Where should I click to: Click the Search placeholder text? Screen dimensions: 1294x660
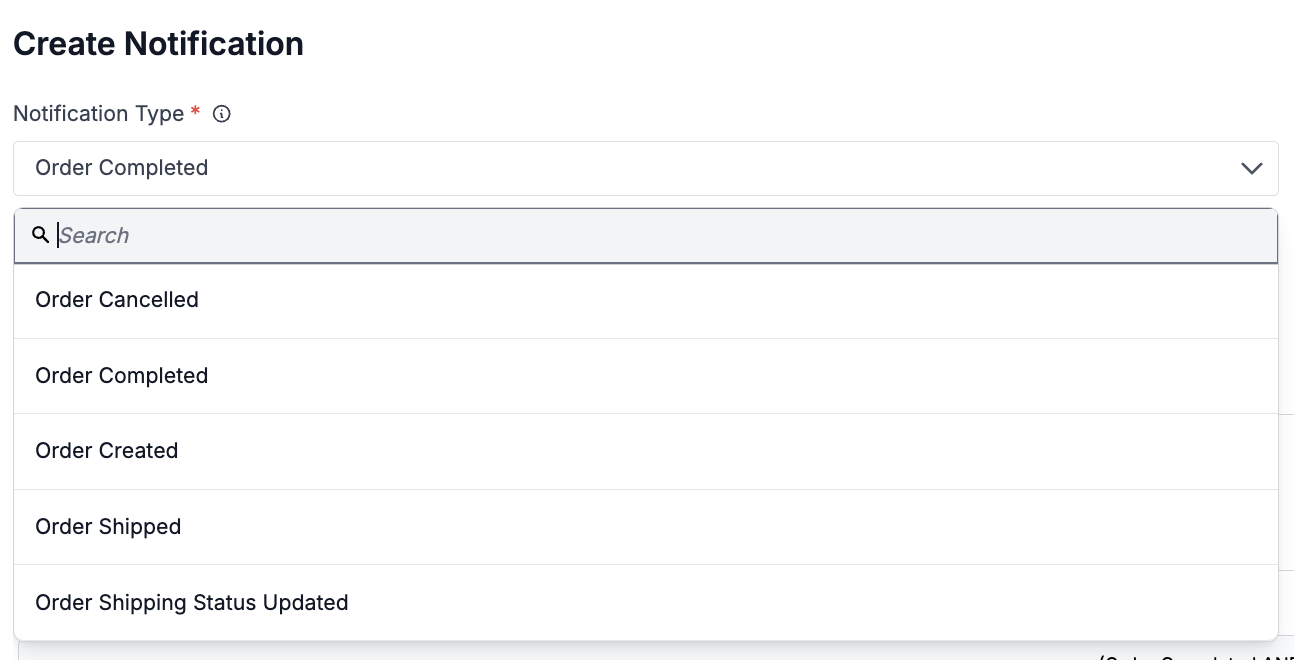[x=94, y=236]
